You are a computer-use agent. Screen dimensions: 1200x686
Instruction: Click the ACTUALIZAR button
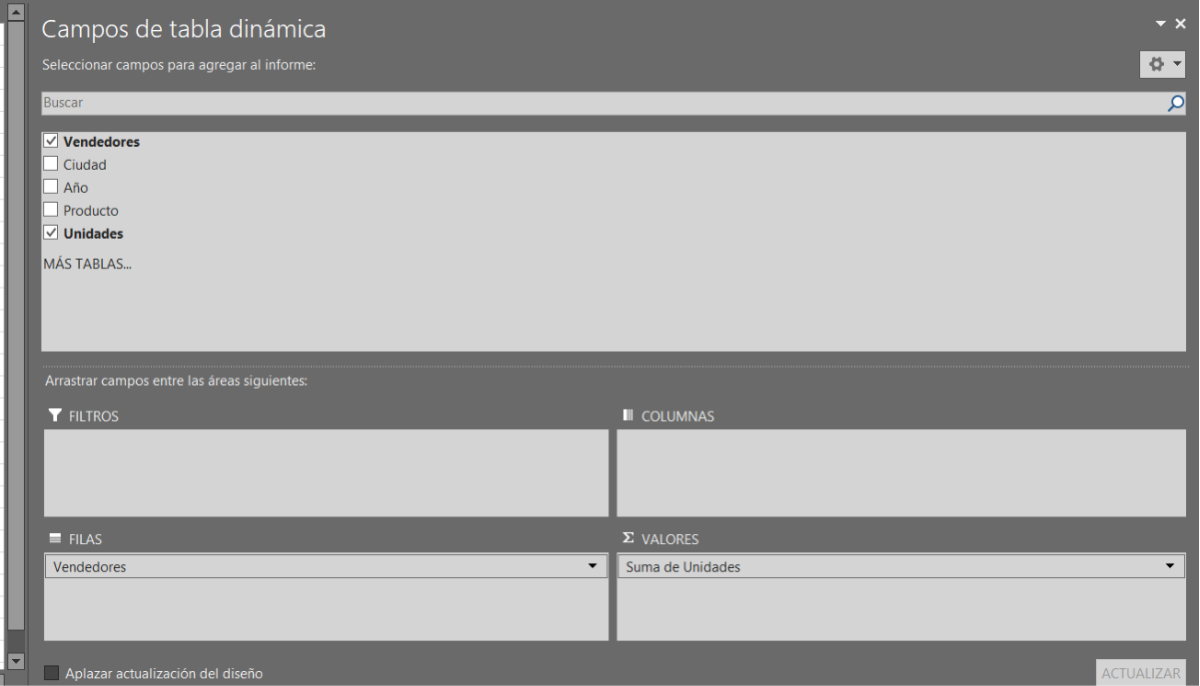point(1140,673)
